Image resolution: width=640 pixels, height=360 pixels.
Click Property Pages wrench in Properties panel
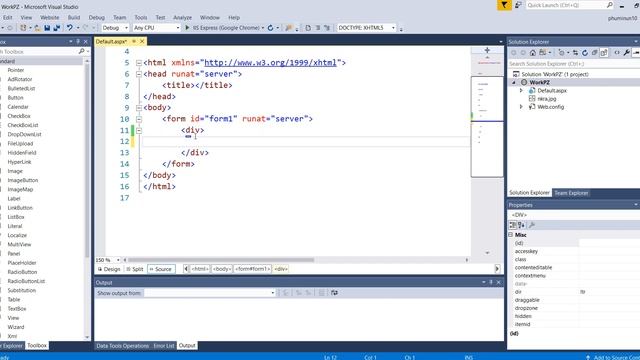pos(531,225)
